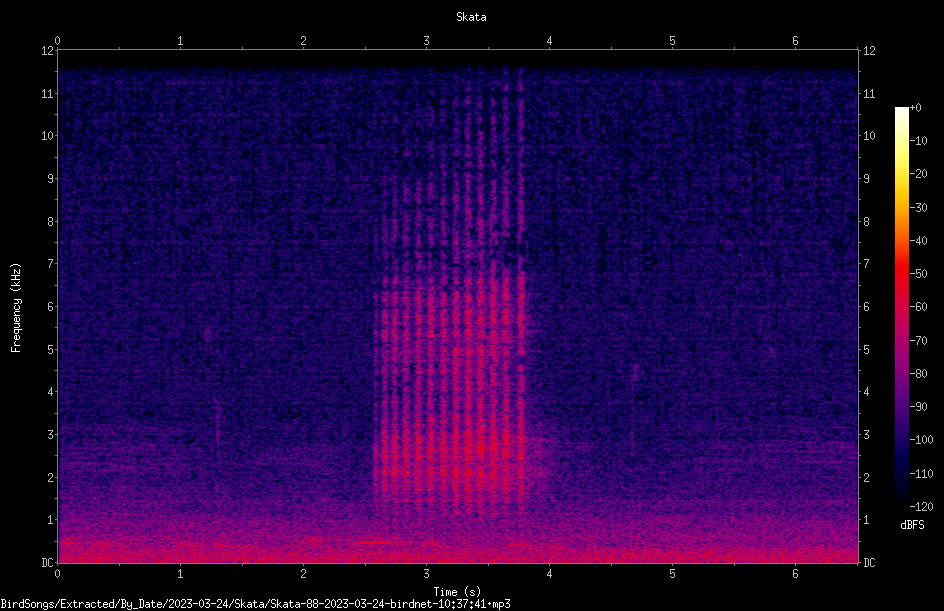Click the Frequency (kHz) axis label
This screenshot has height=611, width=944.
click(16, 308)
